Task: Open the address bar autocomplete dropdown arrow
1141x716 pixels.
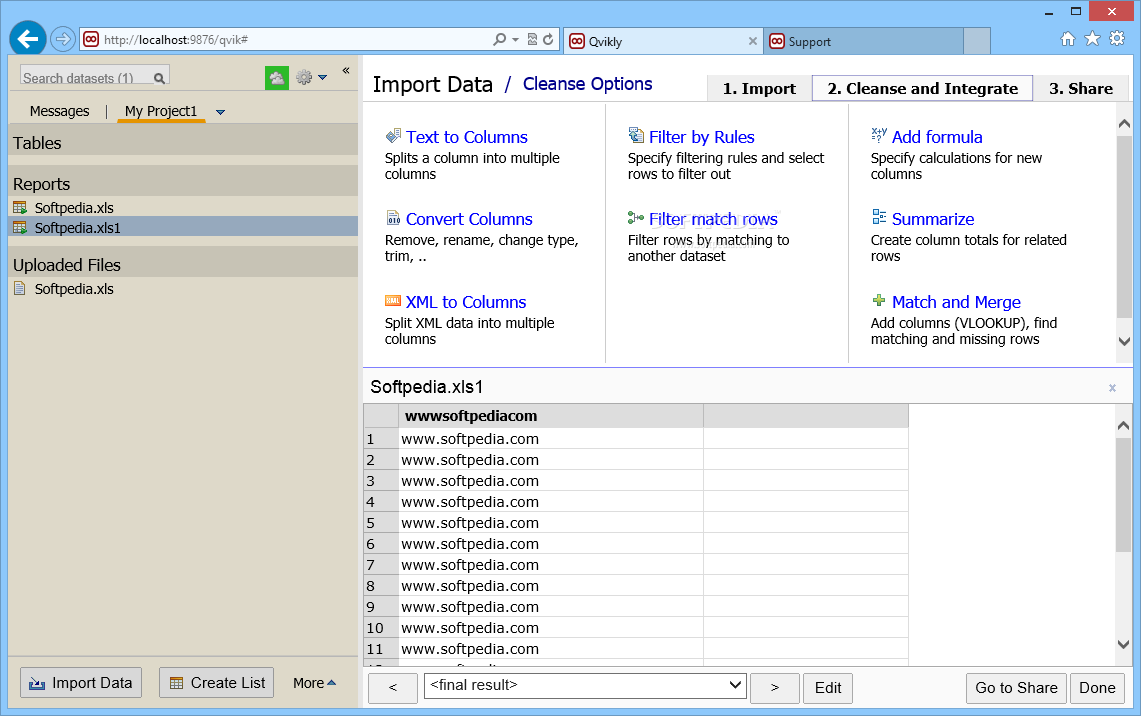Action: tap(515, 39)
